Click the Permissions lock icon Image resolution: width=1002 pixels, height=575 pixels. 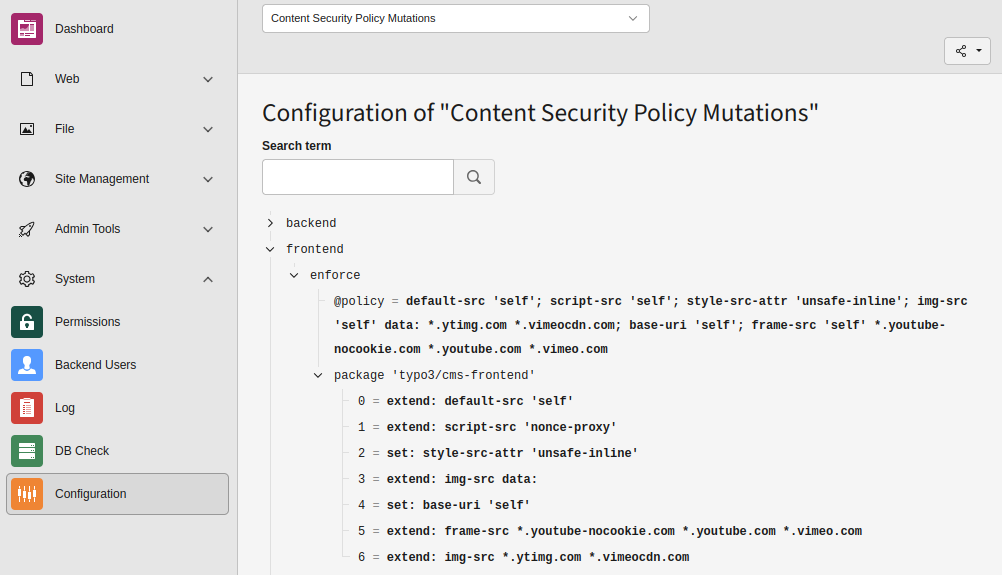[x=27, y=322]
